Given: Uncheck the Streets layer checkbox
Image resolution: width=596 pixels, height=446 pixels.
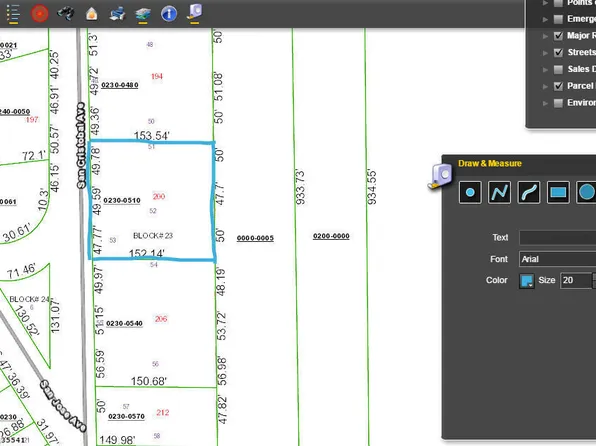Looking at the screenshot, I should coord(558,52).
